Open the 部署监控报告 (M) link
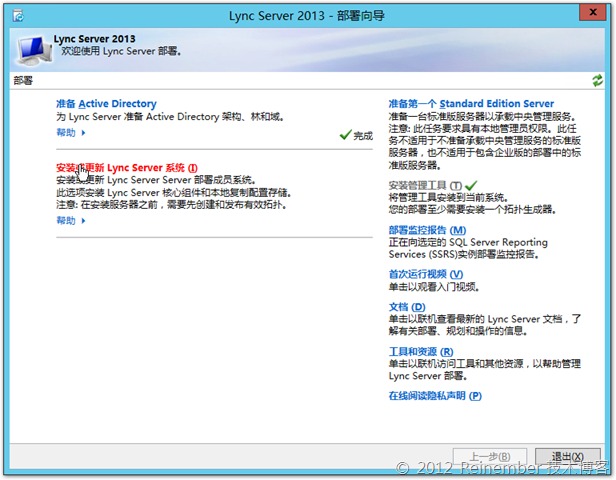This screenshot has width=616, height=480. (x=427, y=230)
